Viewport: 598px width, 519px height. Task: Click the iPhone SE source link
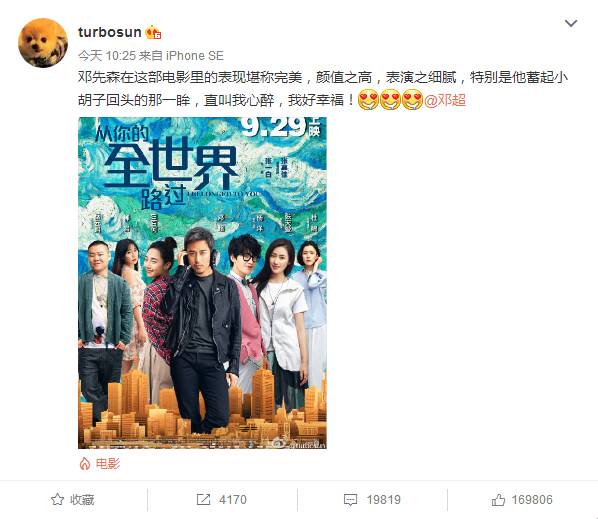point(195,56)
